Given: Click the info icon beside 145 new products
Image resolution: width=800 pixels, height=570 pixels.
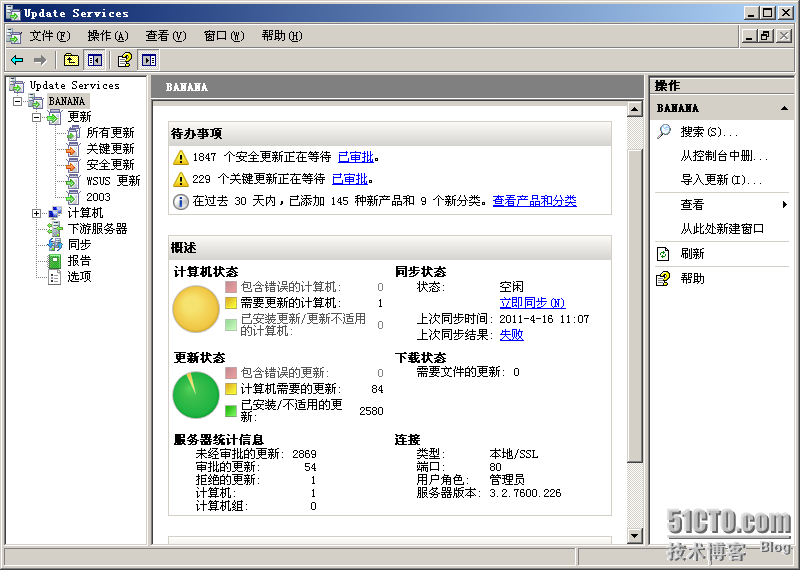Looking at the screenshot, I should point(181,202).
